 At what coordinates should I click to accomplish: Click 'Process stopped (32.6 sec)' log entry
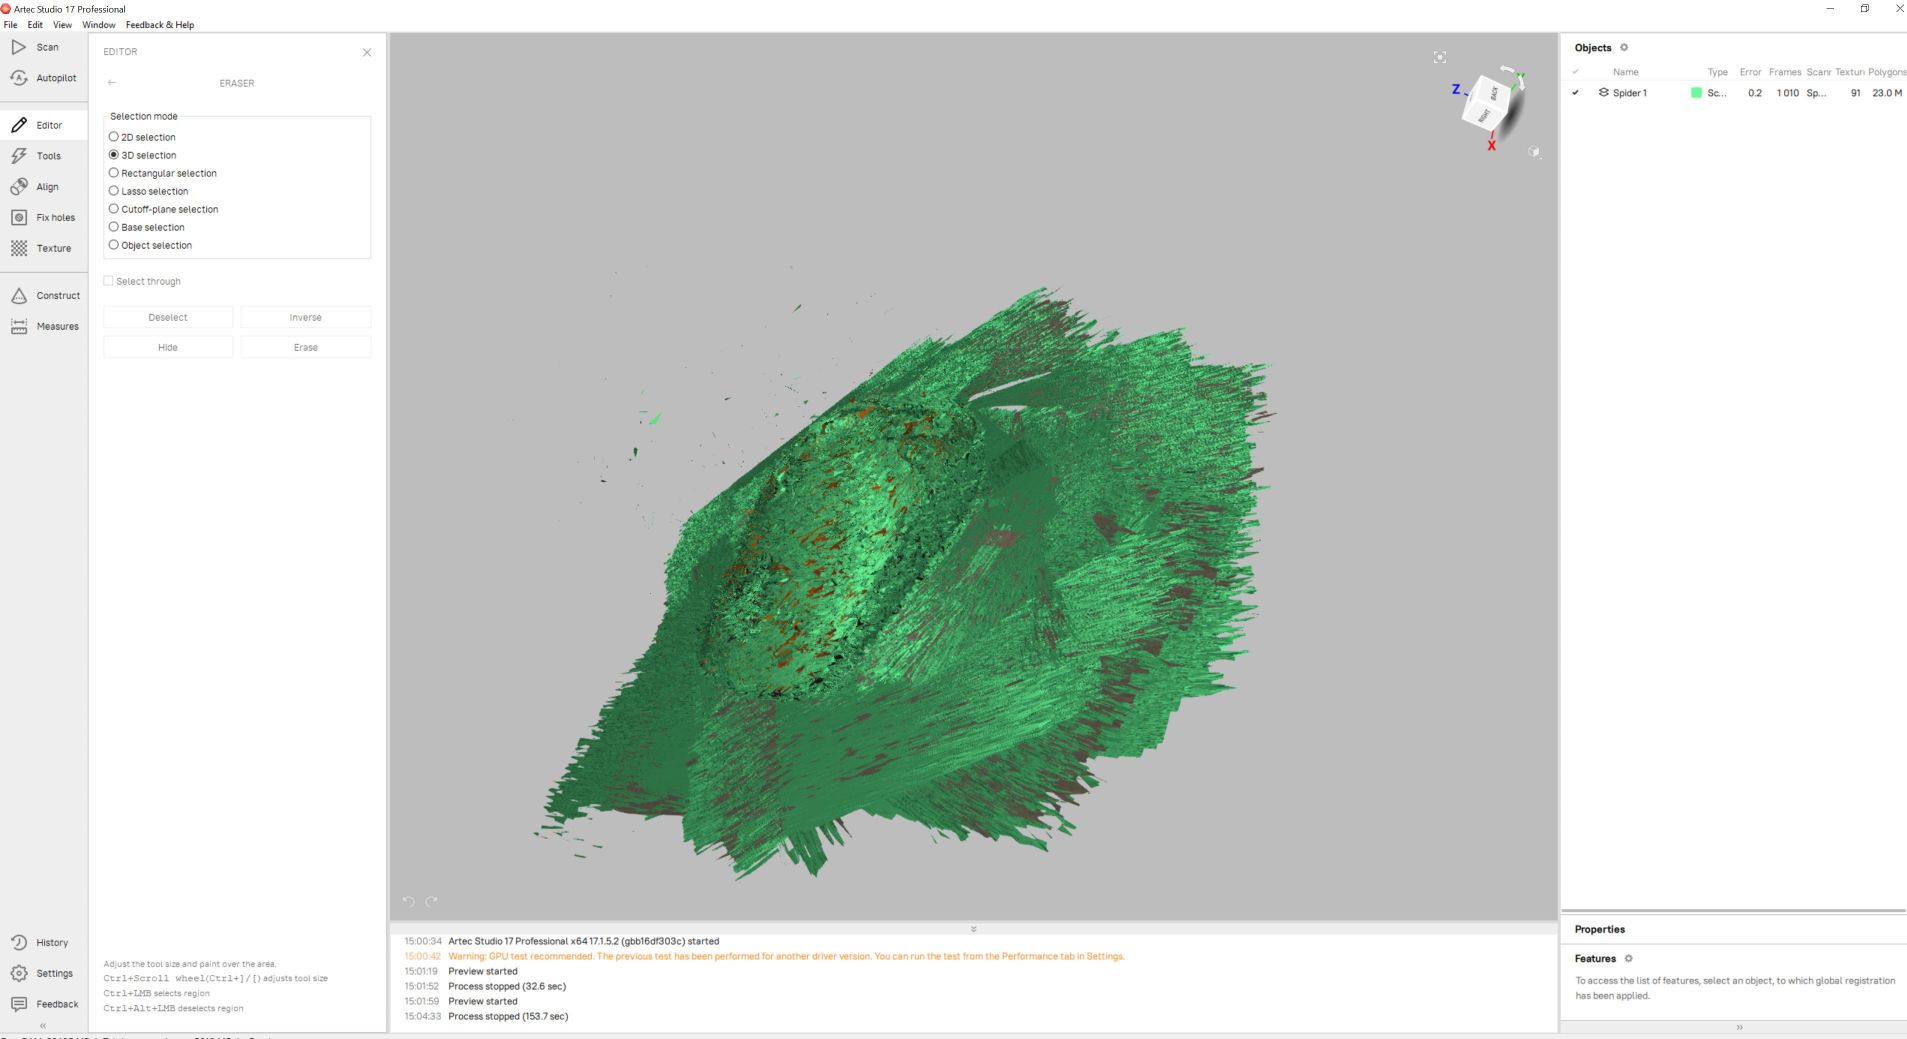coord(507,986)
